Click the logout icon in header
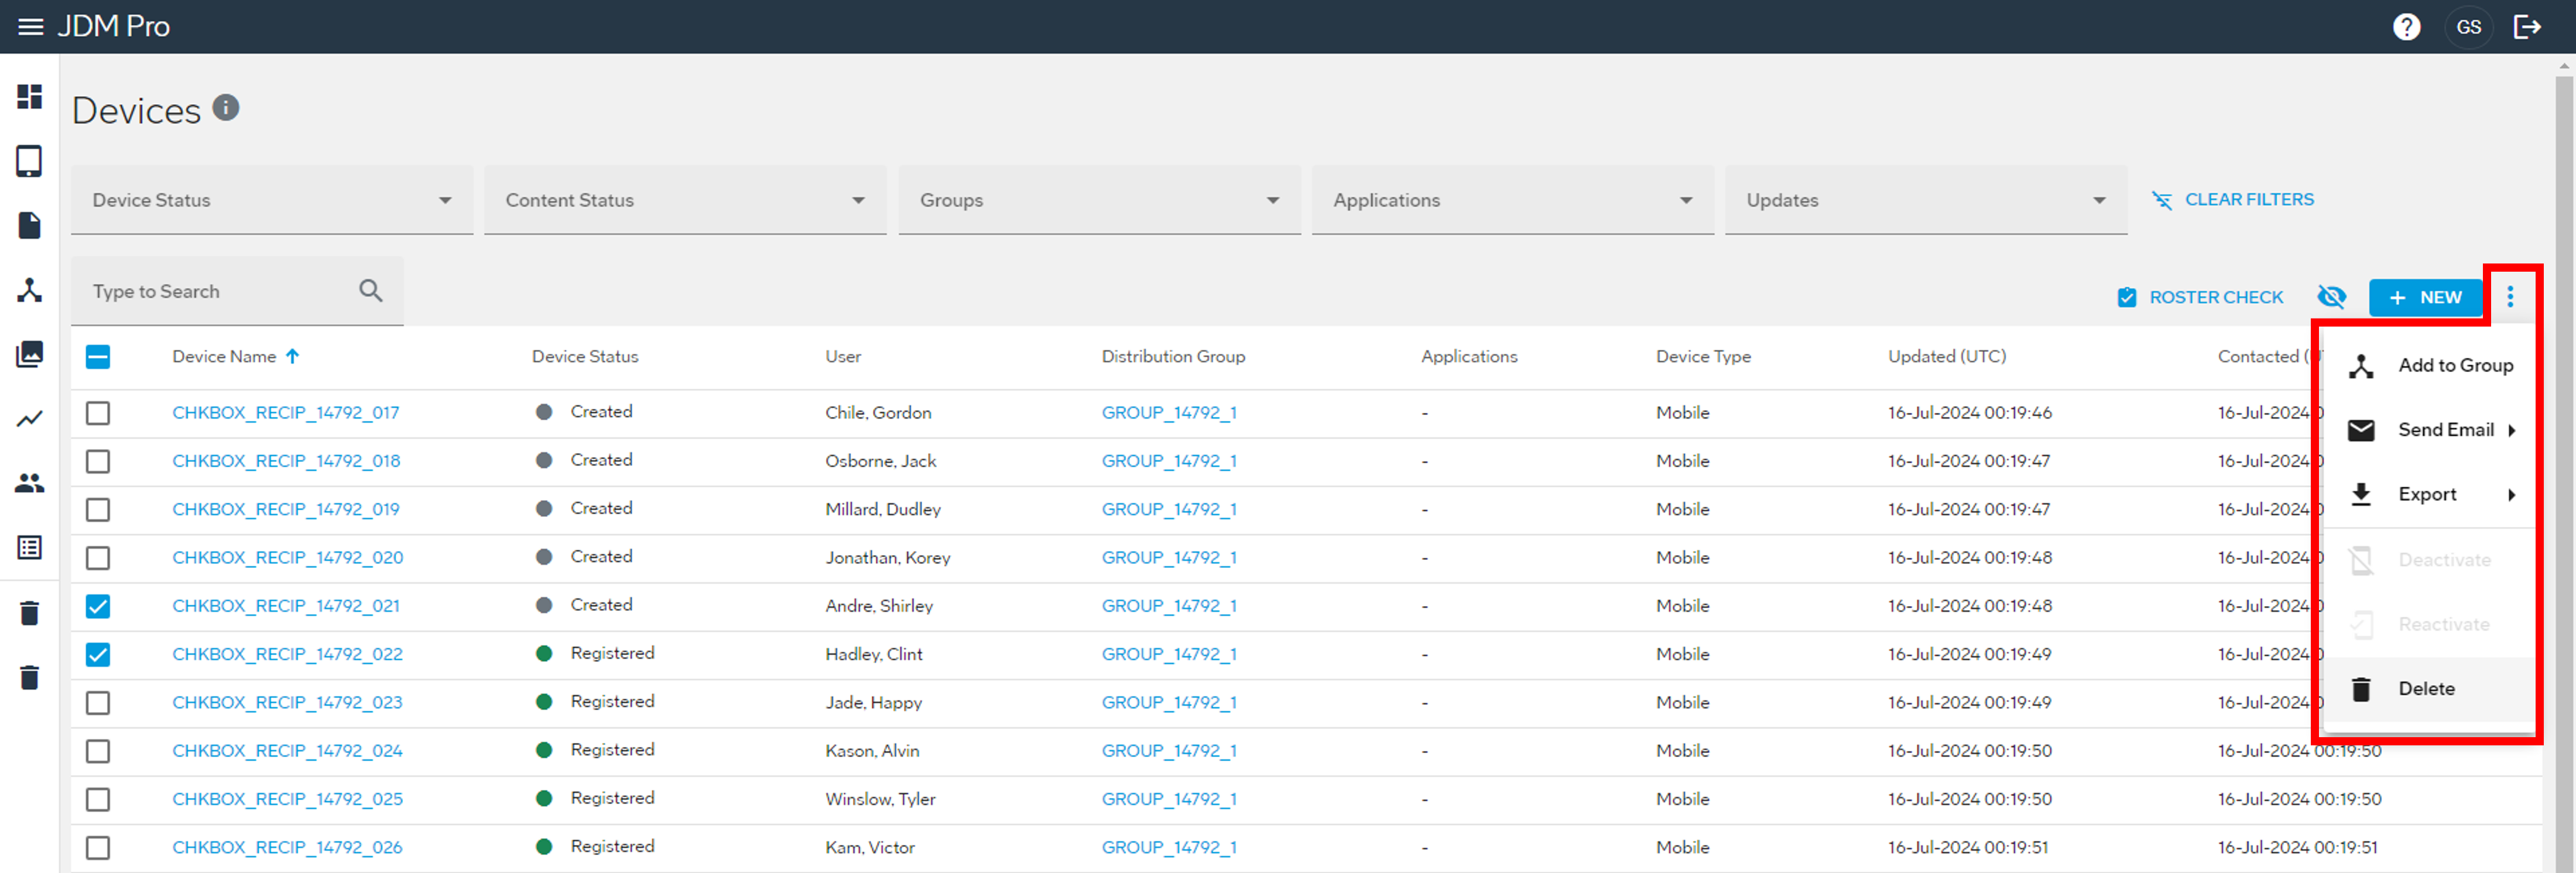Viewport: 2576px width, 873px height. tap(2527, 27)
